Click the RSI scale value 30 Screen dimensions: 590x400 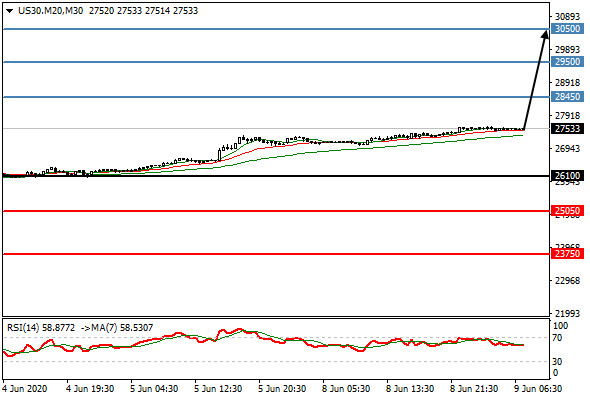pyautogui.click(x=558, y=362)
